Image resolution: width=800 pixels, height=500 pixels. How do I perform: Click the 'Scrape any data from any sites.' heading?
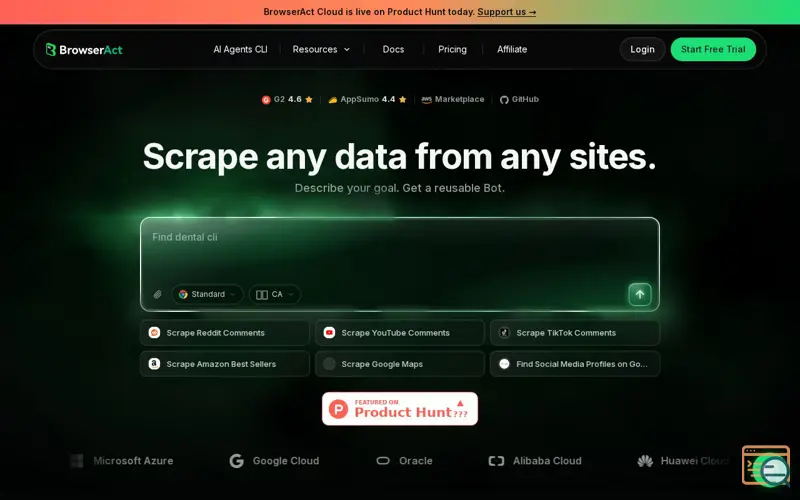click(x=399, y=157)
